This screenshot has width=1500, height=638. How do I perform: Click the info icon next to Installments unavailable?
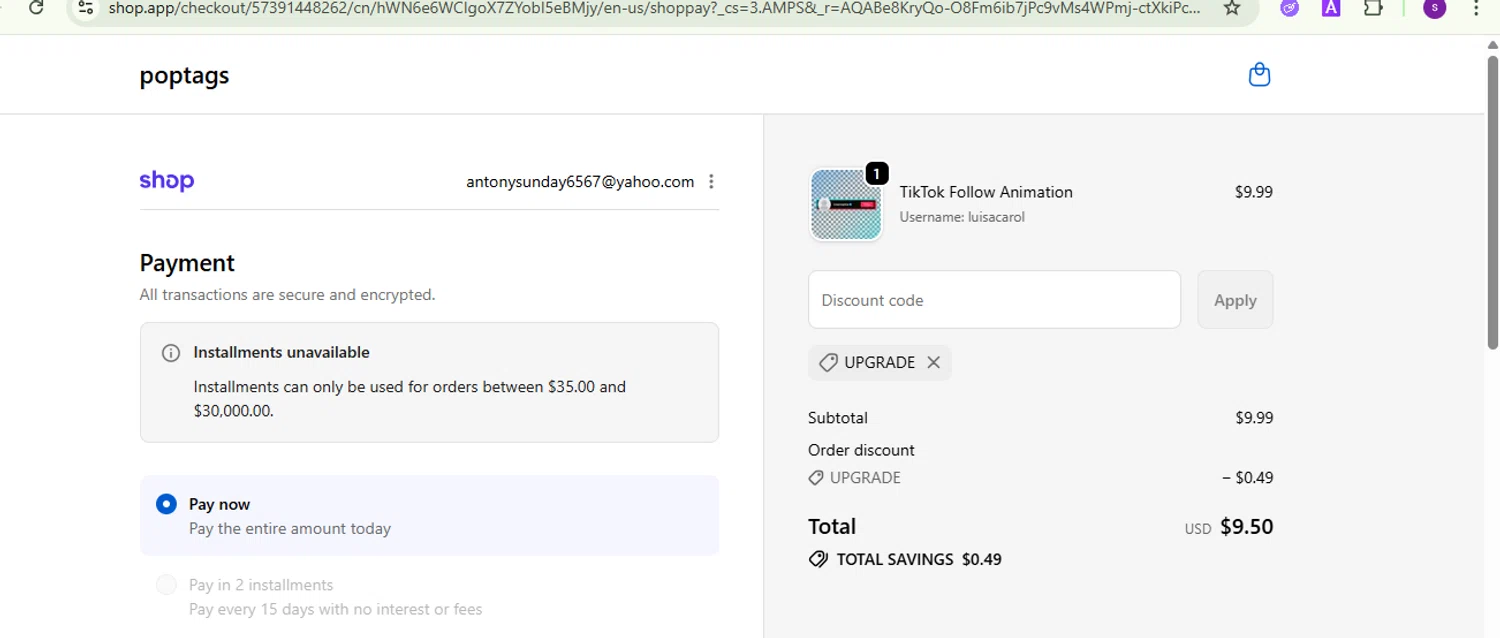point(171,353)
